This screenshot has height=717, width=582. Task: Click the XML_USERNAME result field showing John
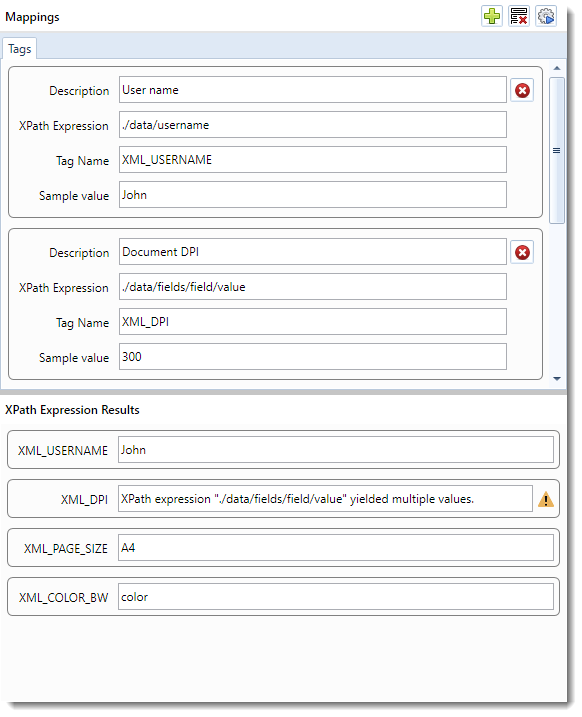click(x=336, y=449)
